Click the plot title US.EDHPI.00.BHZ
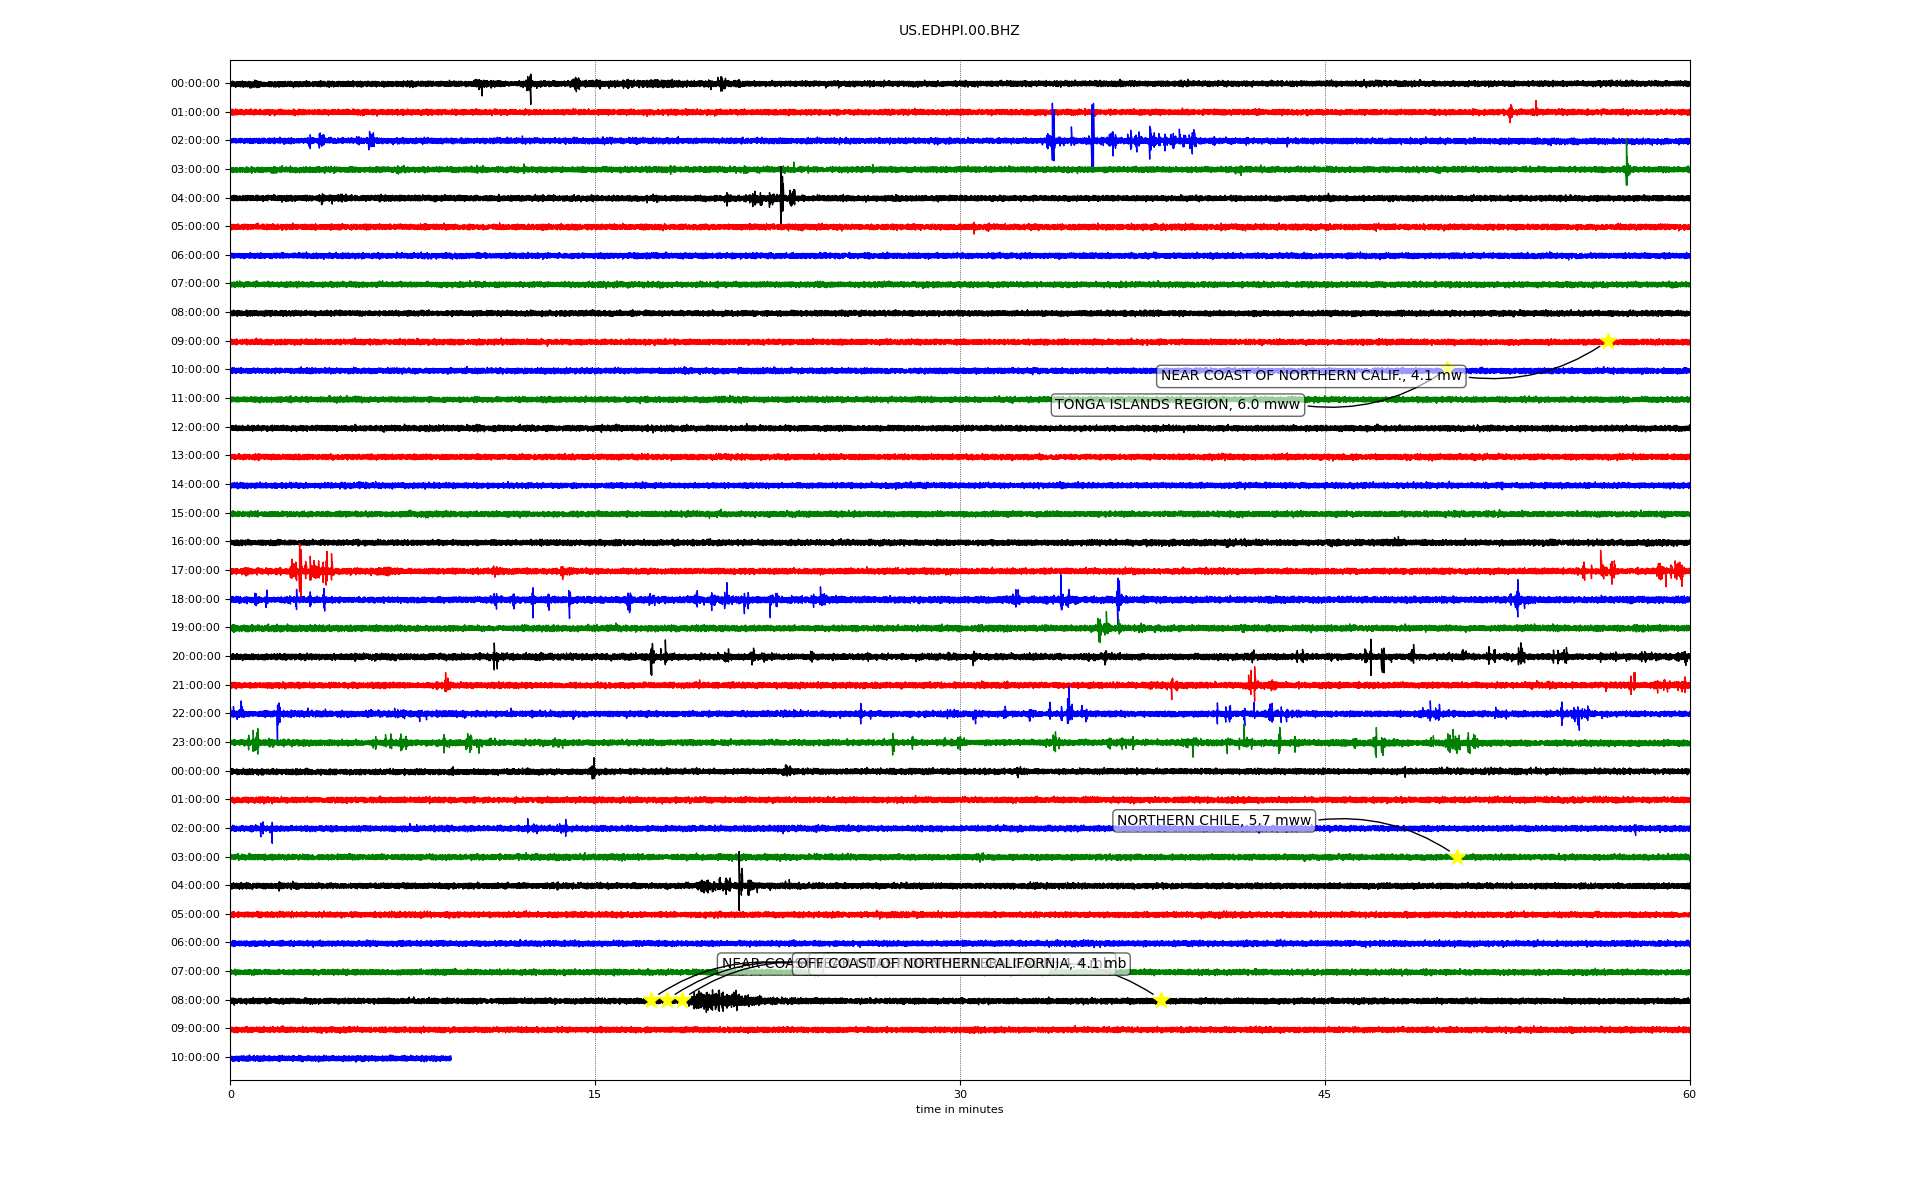Screen dimensions: 1920x1200 click(x=959, y=31)
